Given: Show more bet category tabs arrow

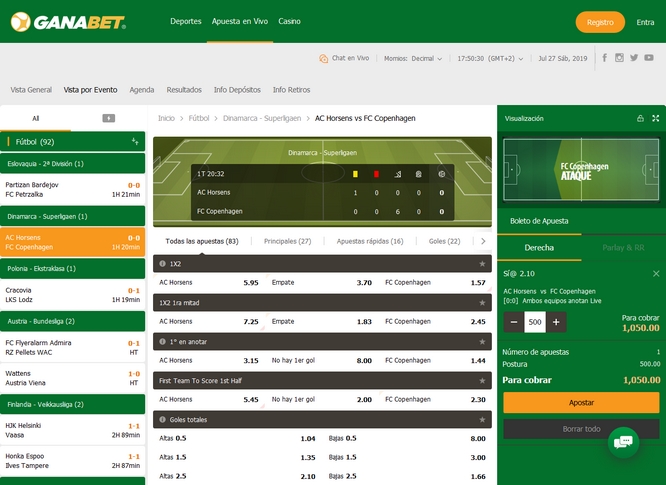Looking at the screenshot, I should pos(483,241).
